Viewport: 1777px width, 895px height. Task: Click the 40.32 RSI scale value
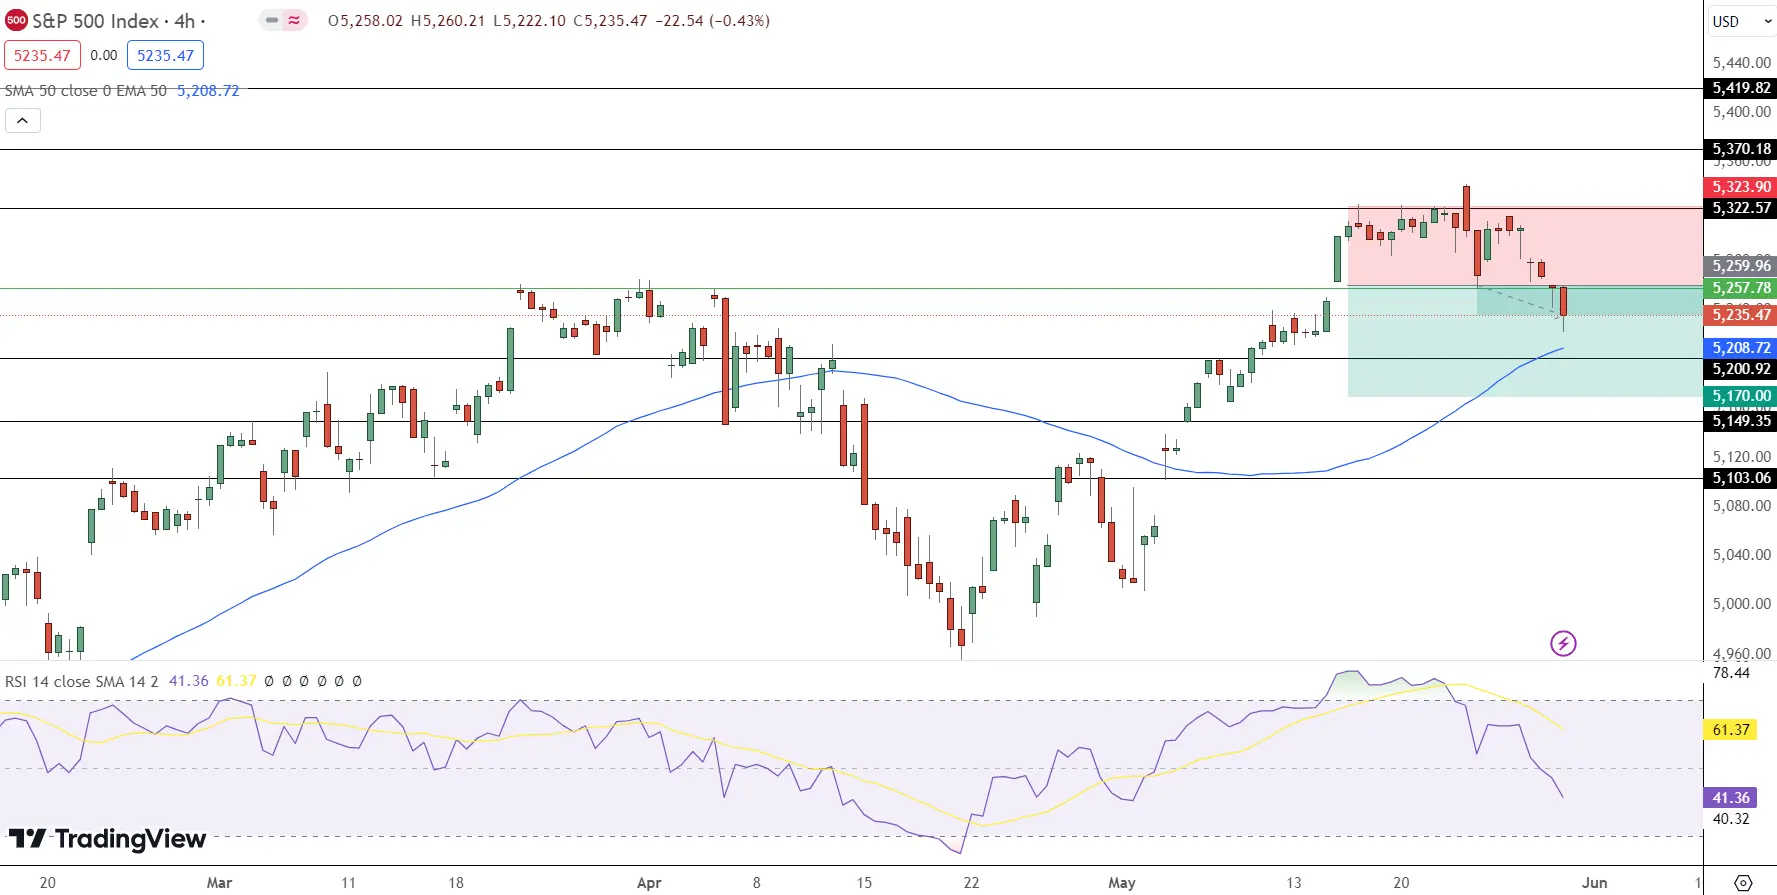1732,819
